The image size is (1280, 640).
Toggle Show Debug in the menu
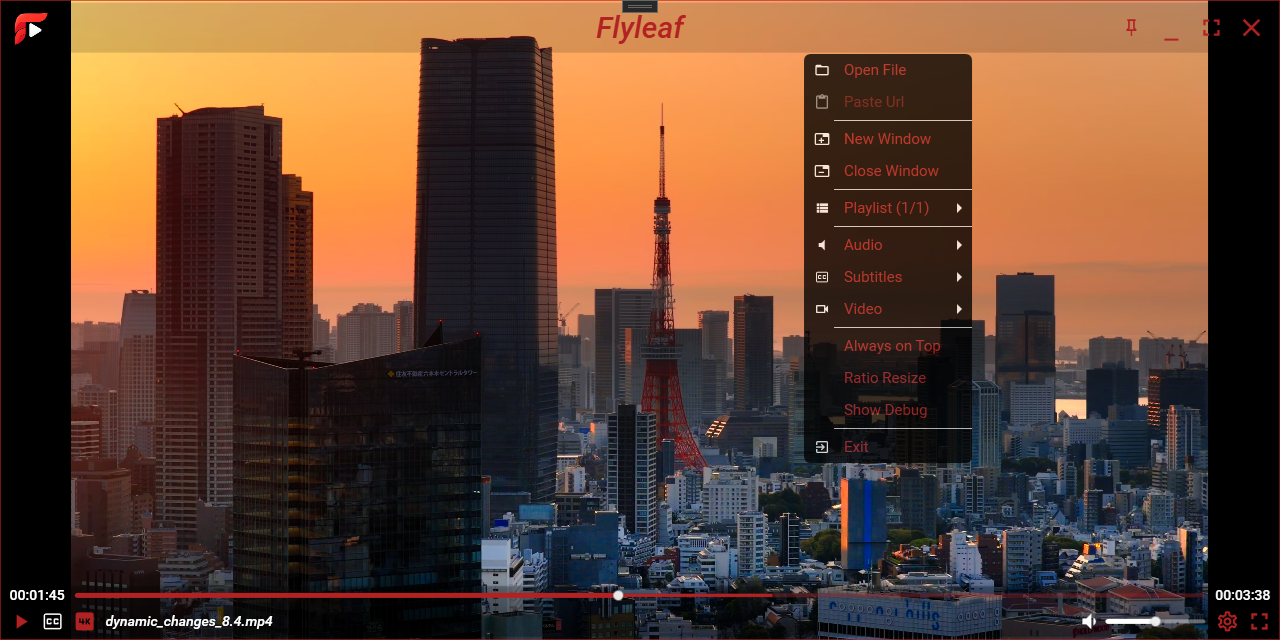(x=888, y=410)
